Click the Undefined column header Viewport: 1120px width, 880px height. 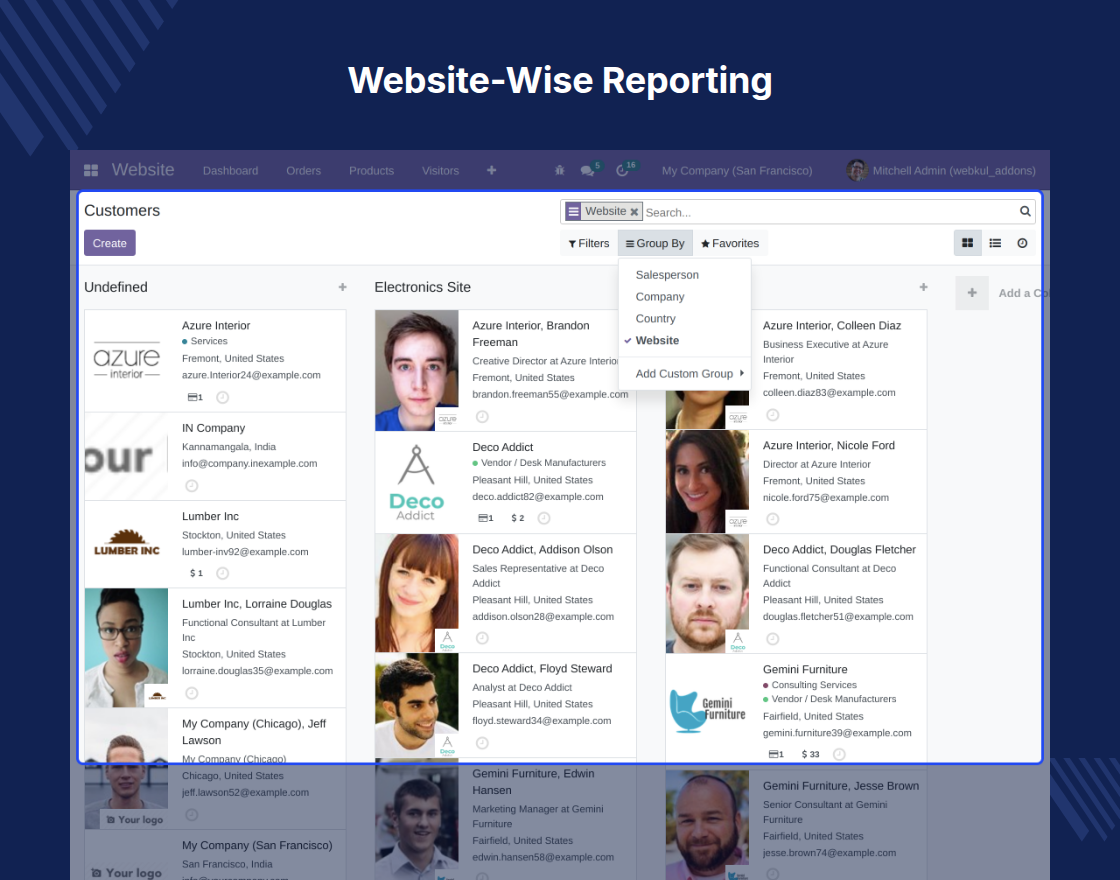pyautogui.click(x=116, y=287)
